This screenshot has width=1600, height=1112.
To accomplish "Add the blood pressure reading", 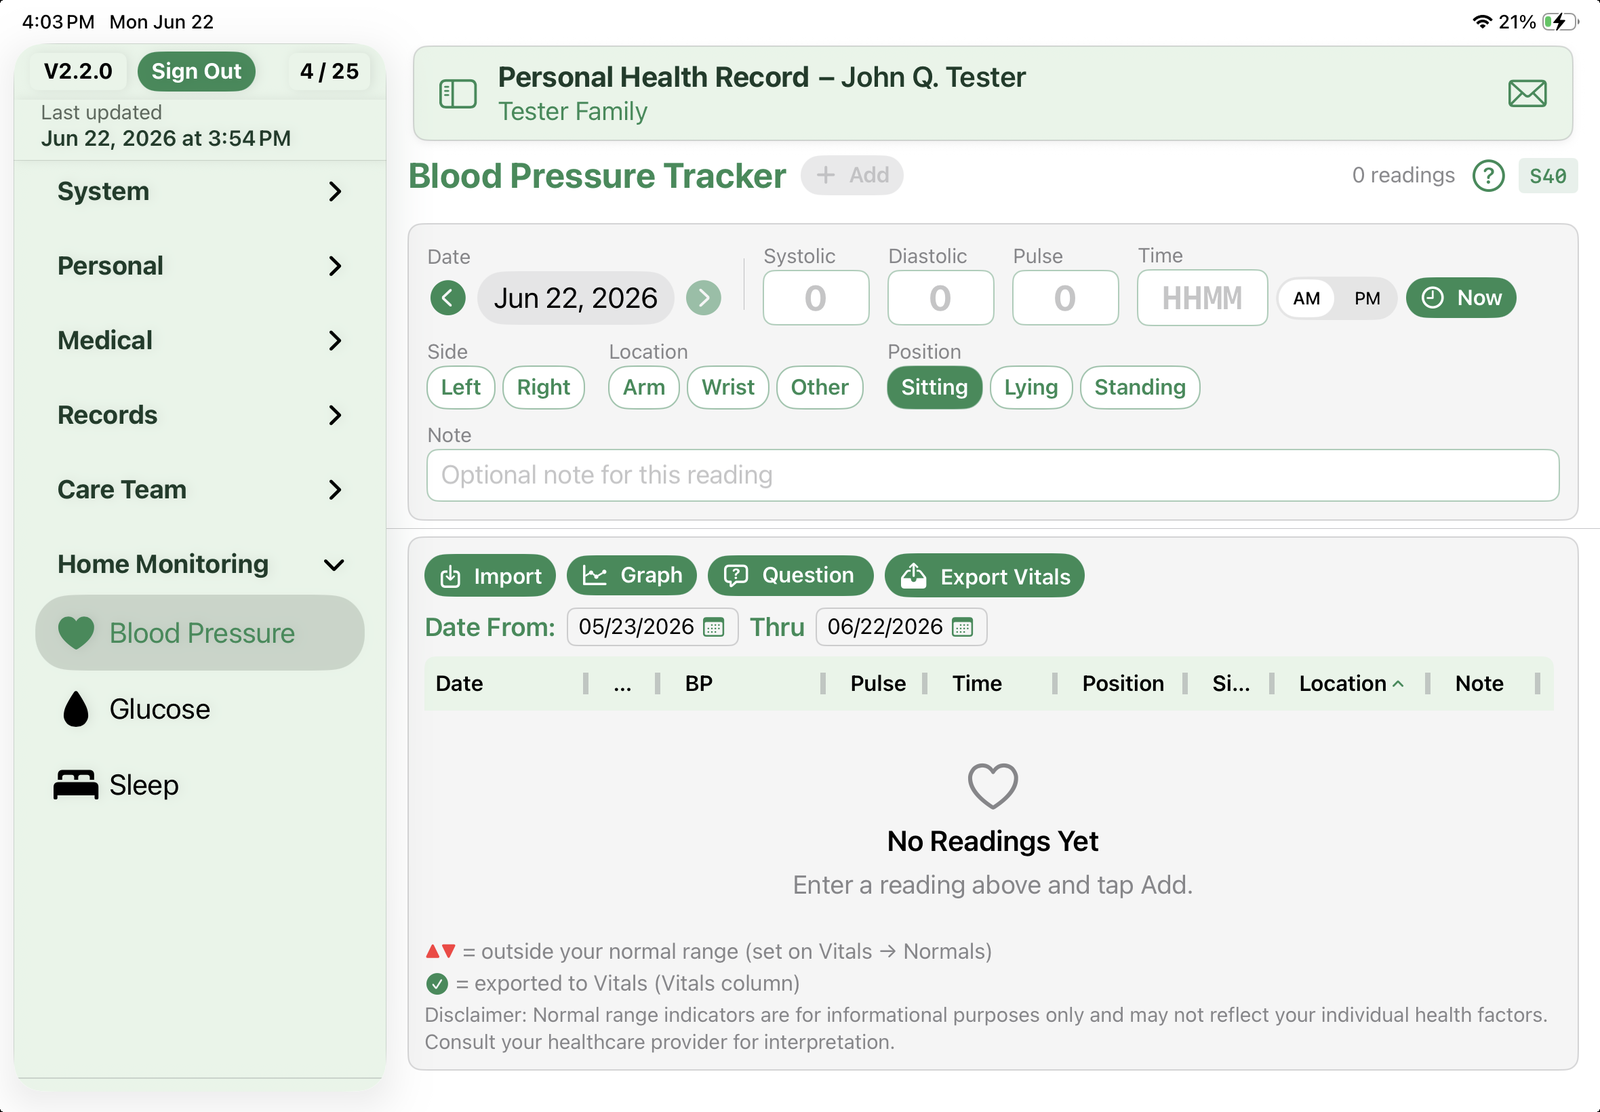I will 852,175.
